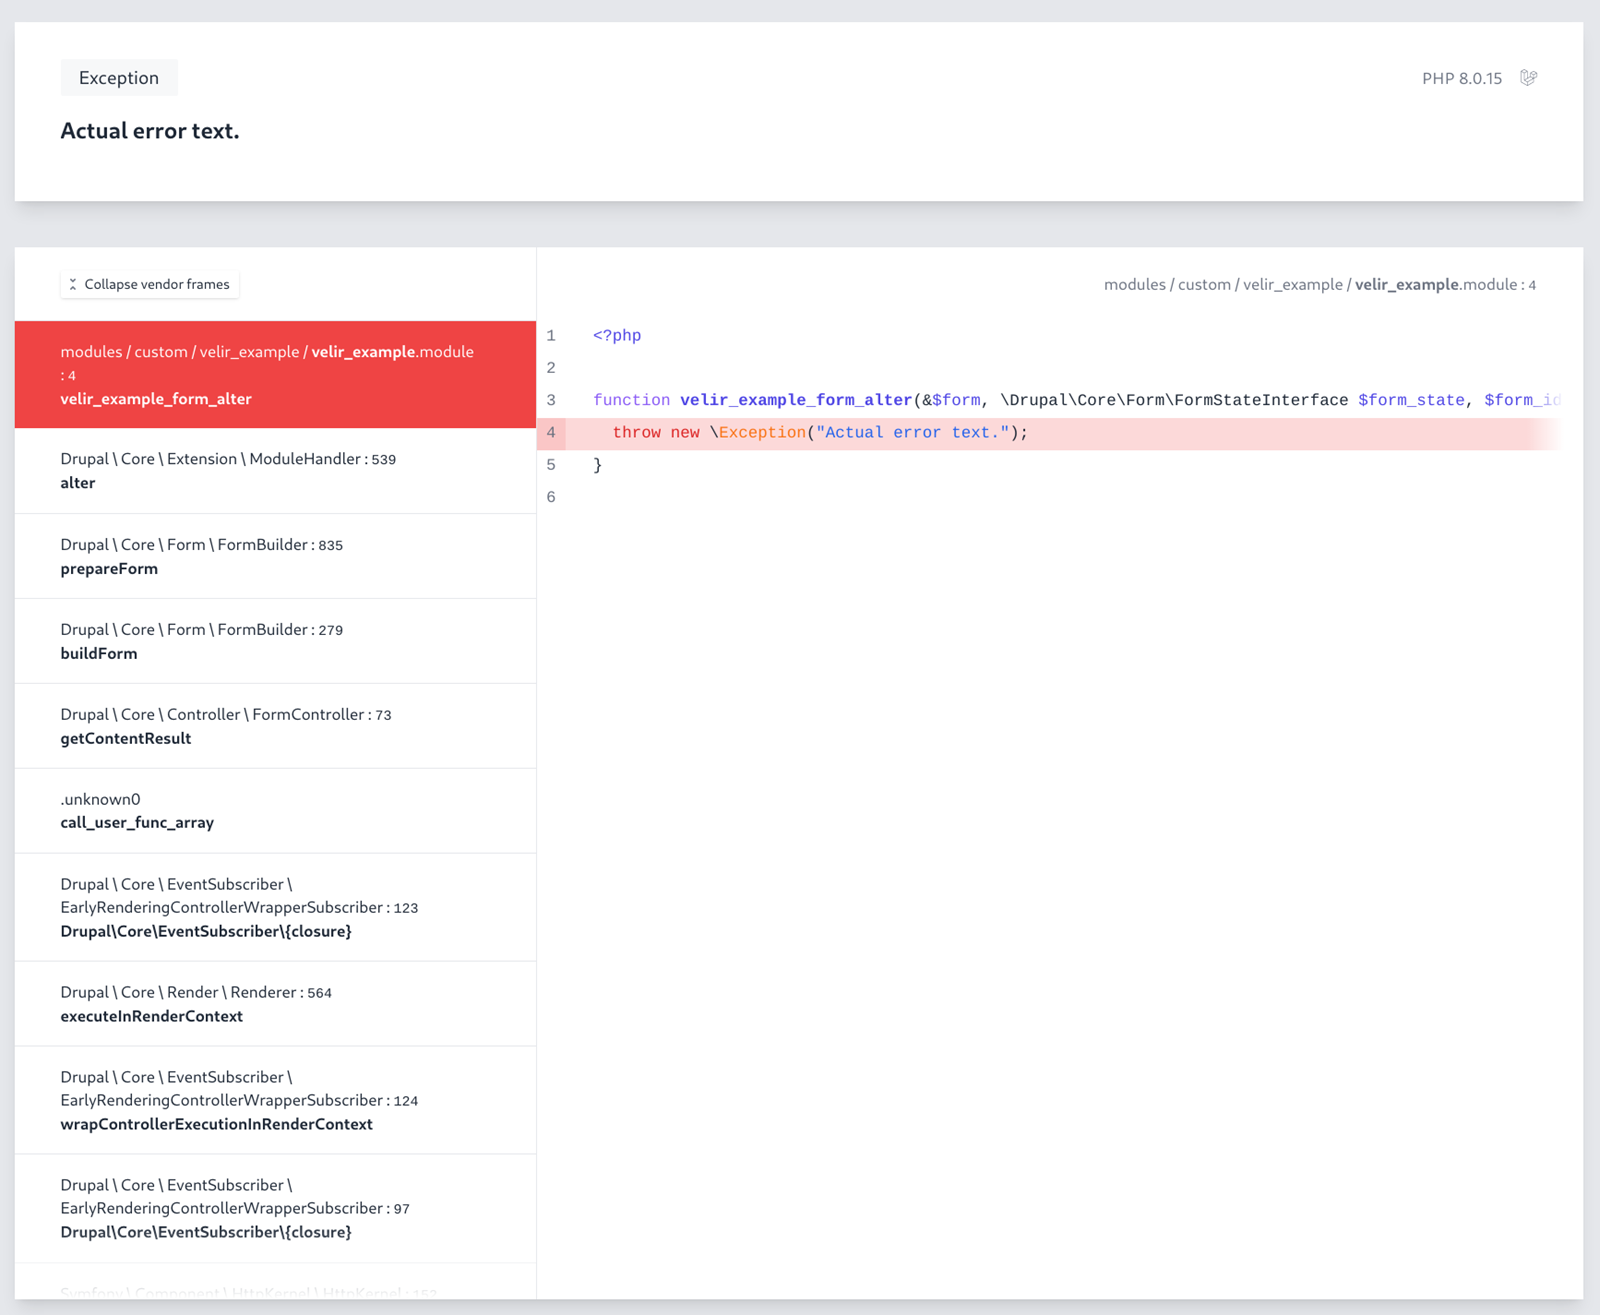Click the collapse arrows icon in vendor frames button
1600x1315 pixels.
pyautogui.click(x=73, y=284)
